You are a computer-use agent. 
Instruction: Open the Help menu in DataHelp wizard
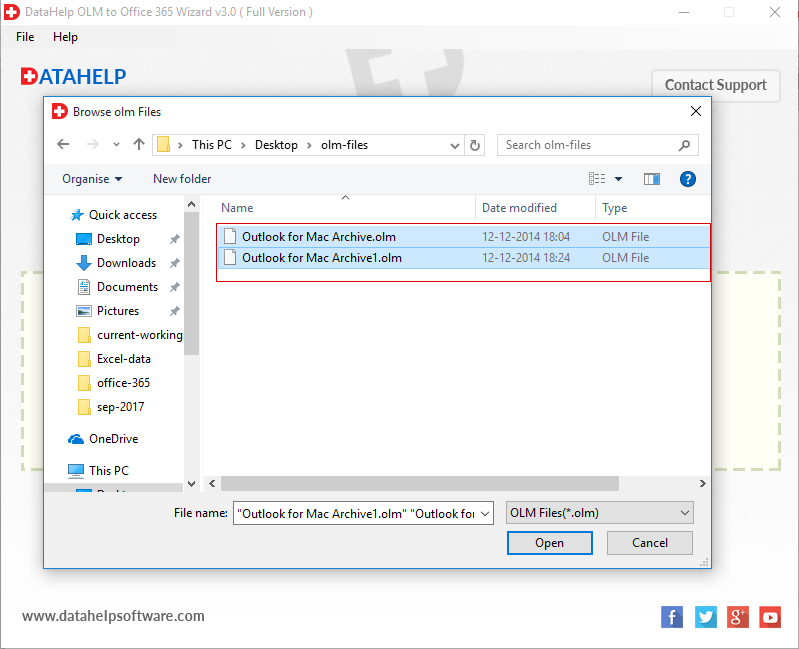click(65, 37)
